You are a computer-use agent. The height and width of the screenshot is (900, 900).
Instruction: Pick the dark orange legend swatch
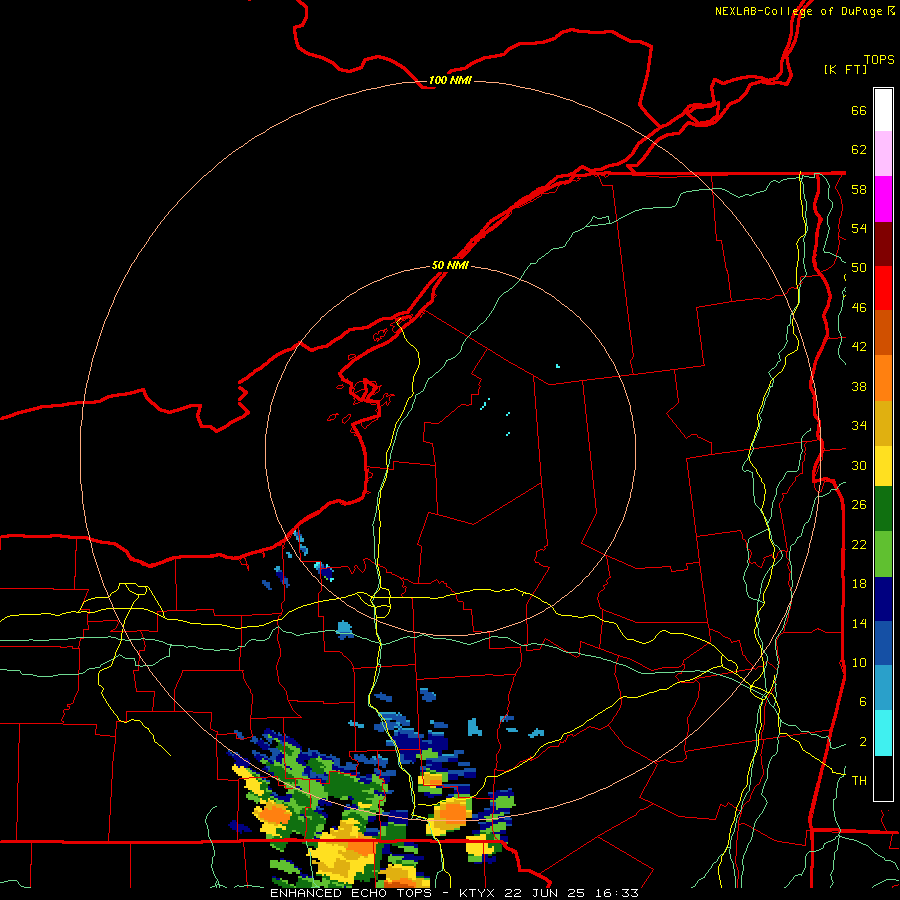click(883, 333)
